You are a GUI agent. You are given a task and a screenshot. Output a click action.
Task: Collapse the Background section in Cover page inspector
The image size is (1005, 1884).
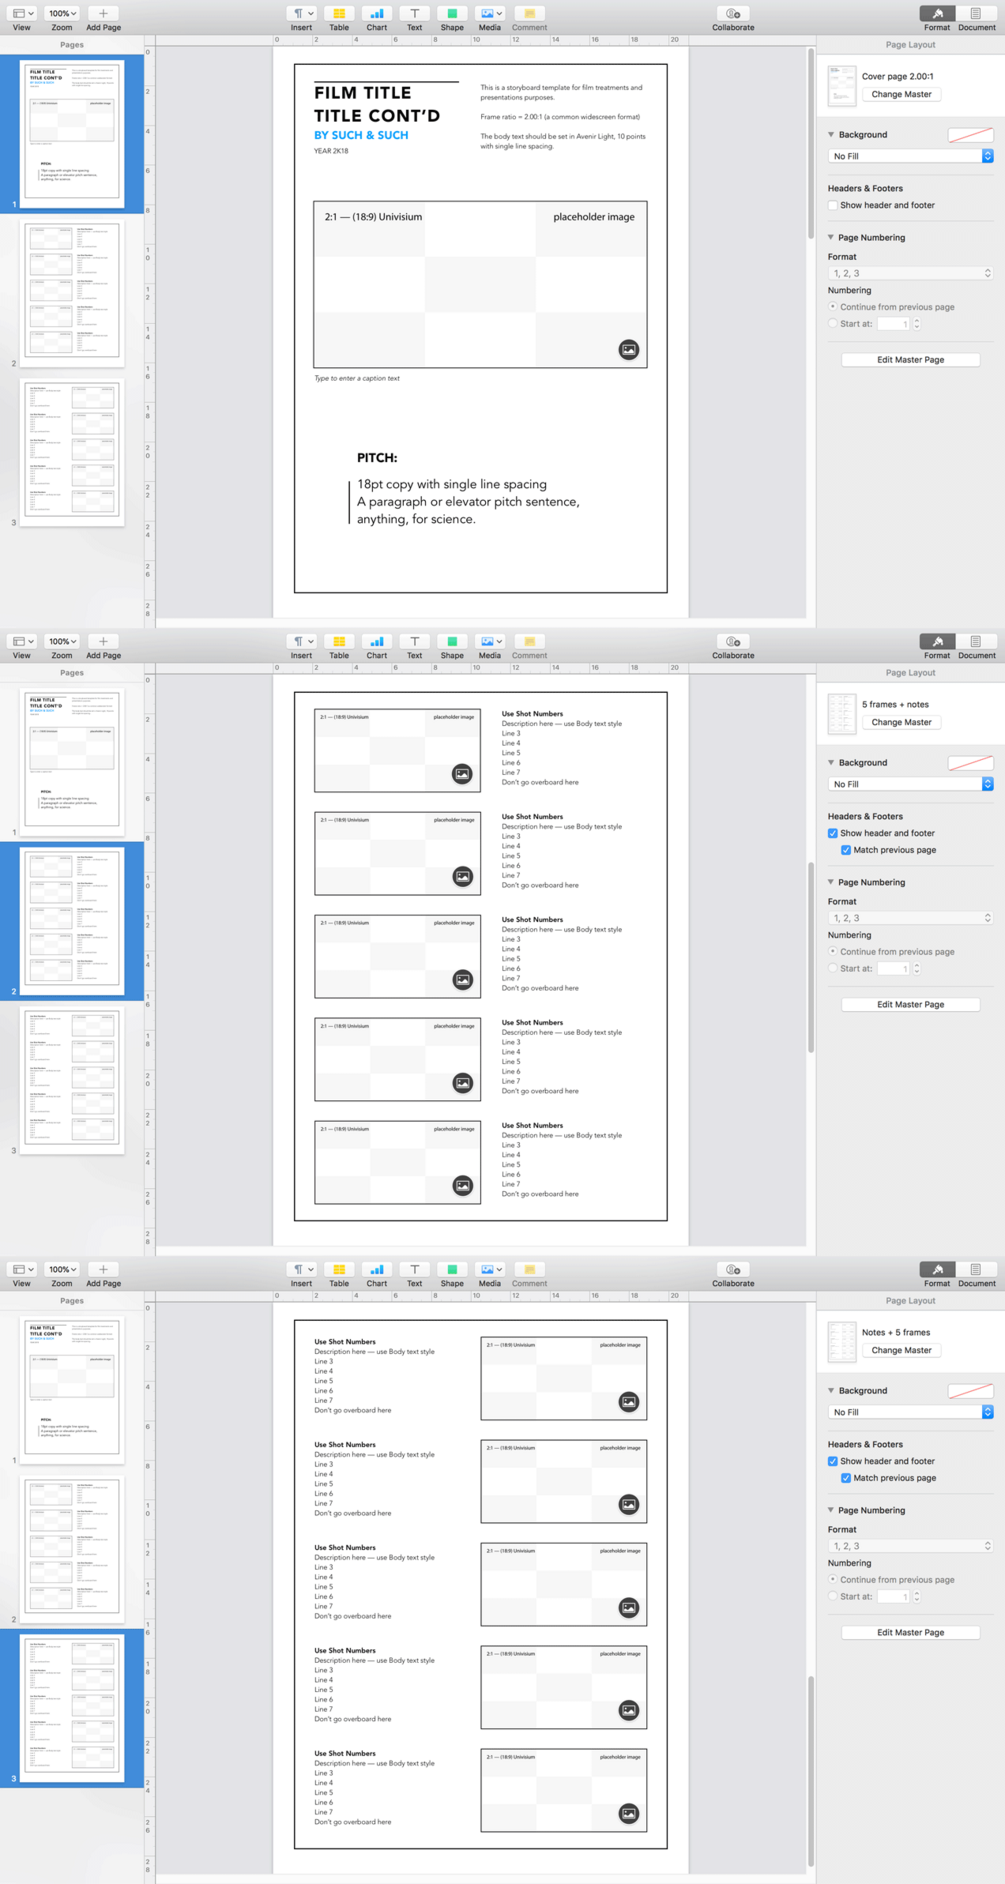pos(831,135)
